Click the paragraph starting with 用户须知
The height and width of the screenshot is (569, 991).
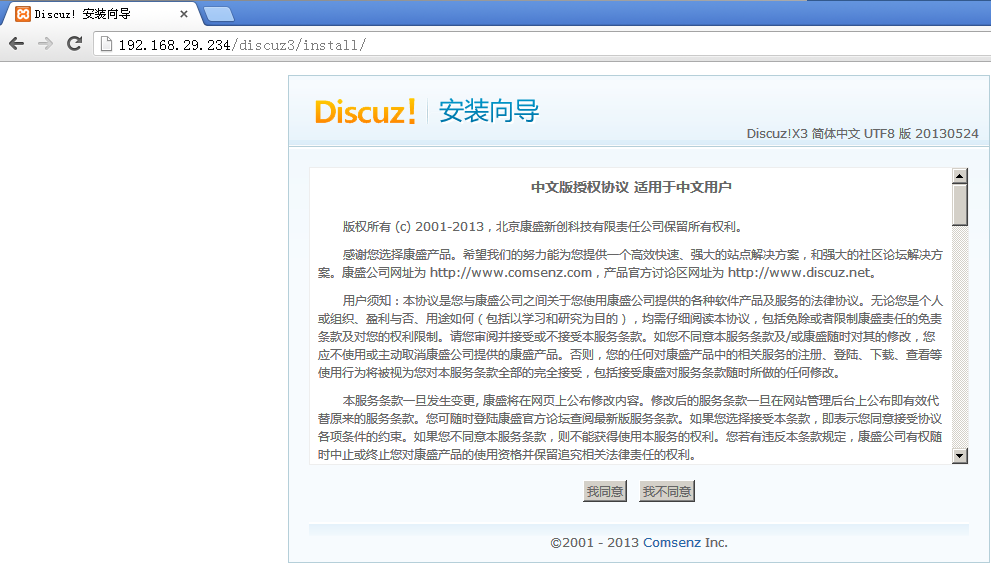pyautogui.click(x=630, y=336)
